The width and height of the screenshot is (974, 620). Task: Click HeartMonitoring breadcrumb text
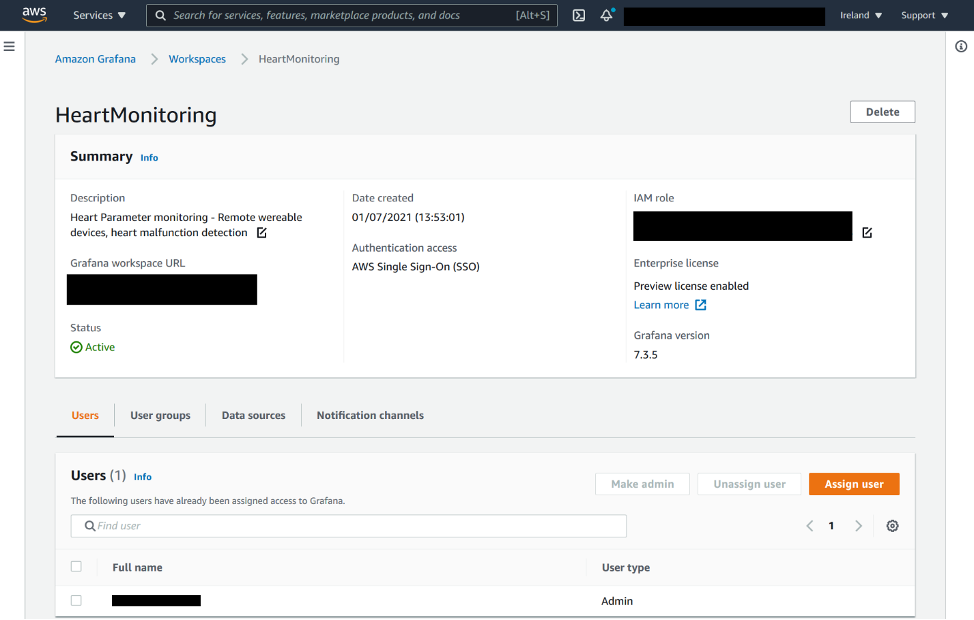tap(299, 59)
